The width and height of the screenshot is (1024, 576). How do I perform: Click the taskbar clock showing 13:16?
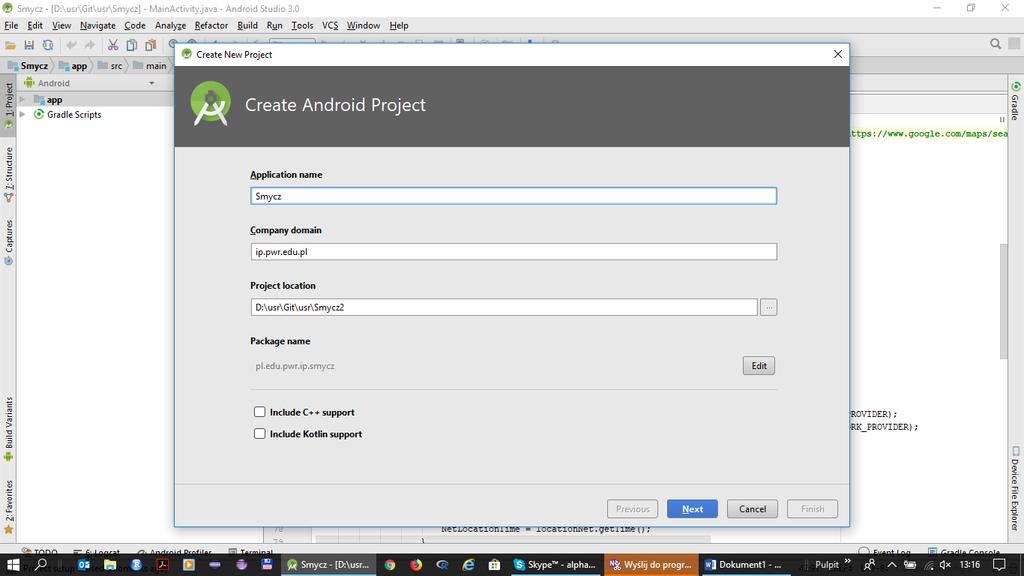[970, 564]
